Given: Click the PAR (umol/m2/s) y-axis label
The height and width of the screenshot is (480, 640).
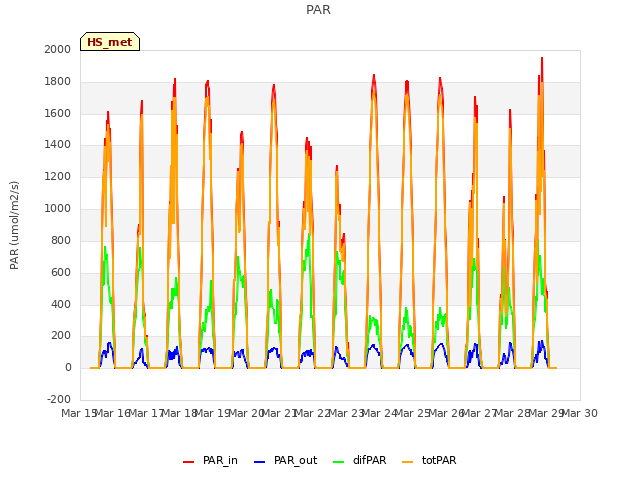Looking at the screenshot, I should click(x=14, y=225).
